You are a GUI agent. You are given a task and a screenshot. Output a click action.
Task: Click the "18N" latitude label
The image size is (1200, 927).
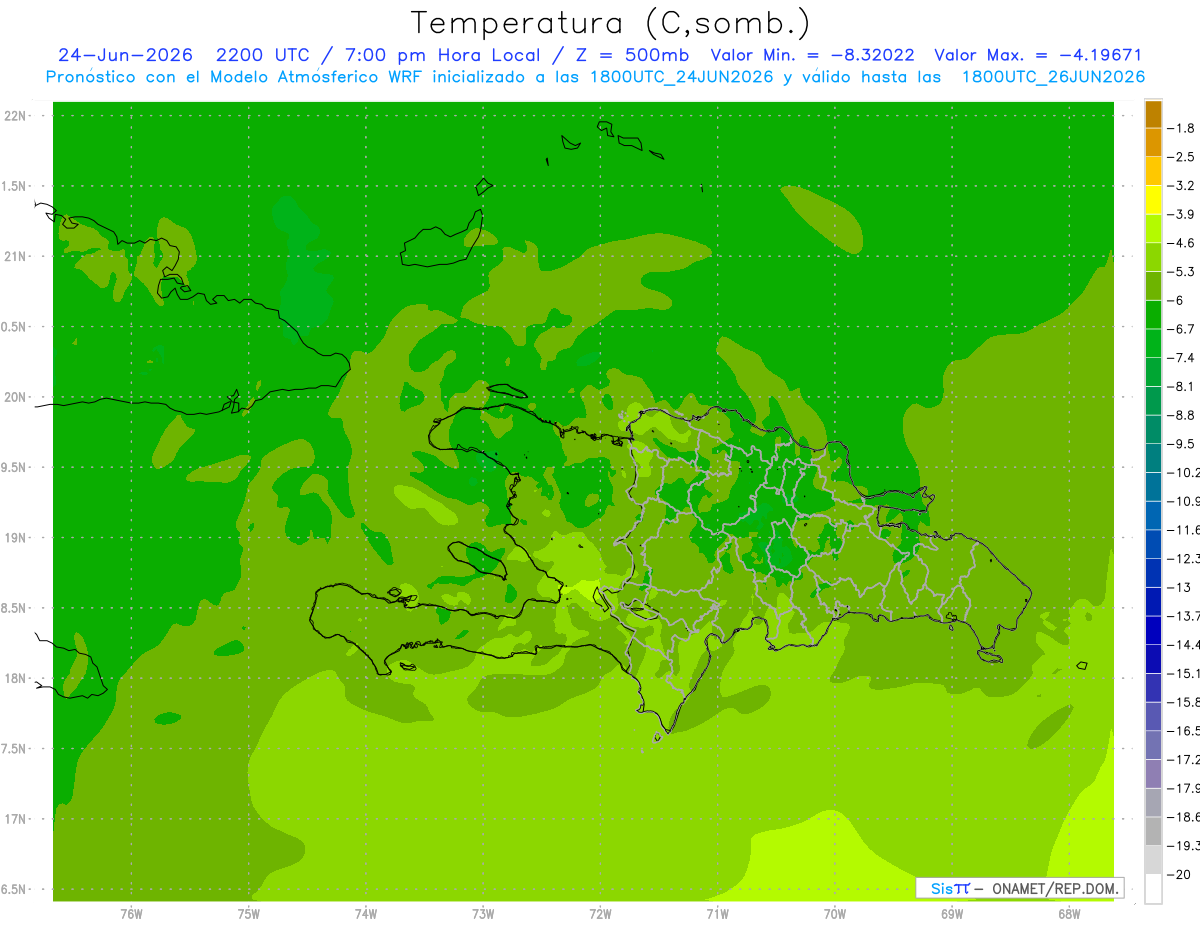(x=15, y=678)
